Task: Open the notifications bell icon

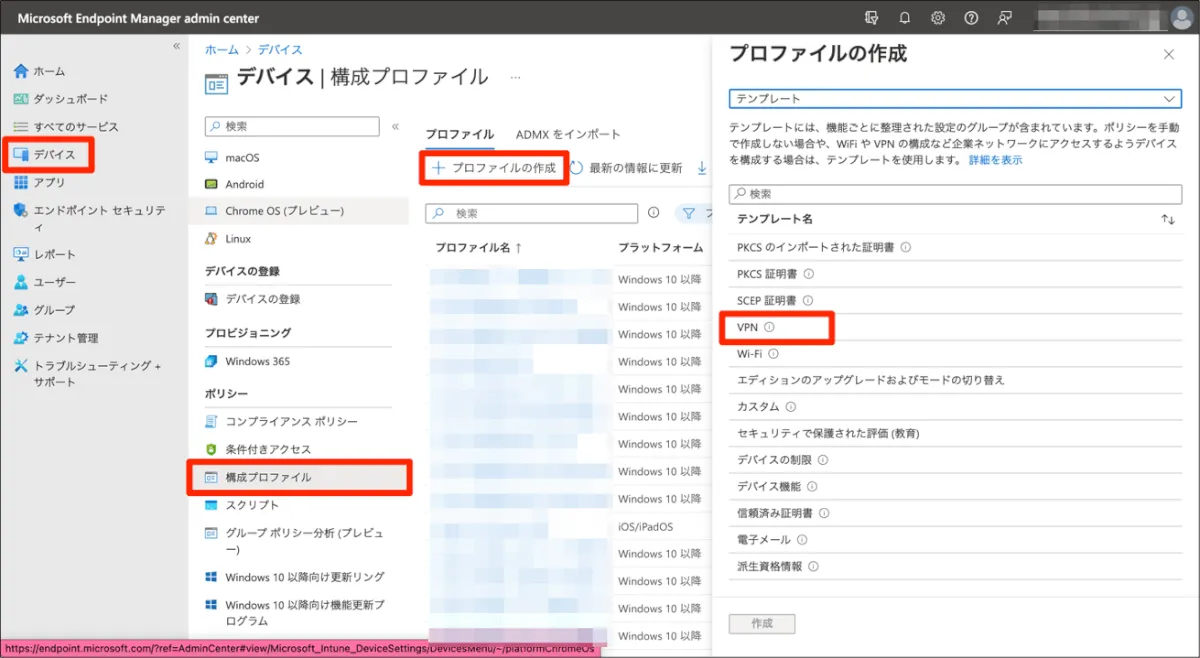Action: coord(905,18)
